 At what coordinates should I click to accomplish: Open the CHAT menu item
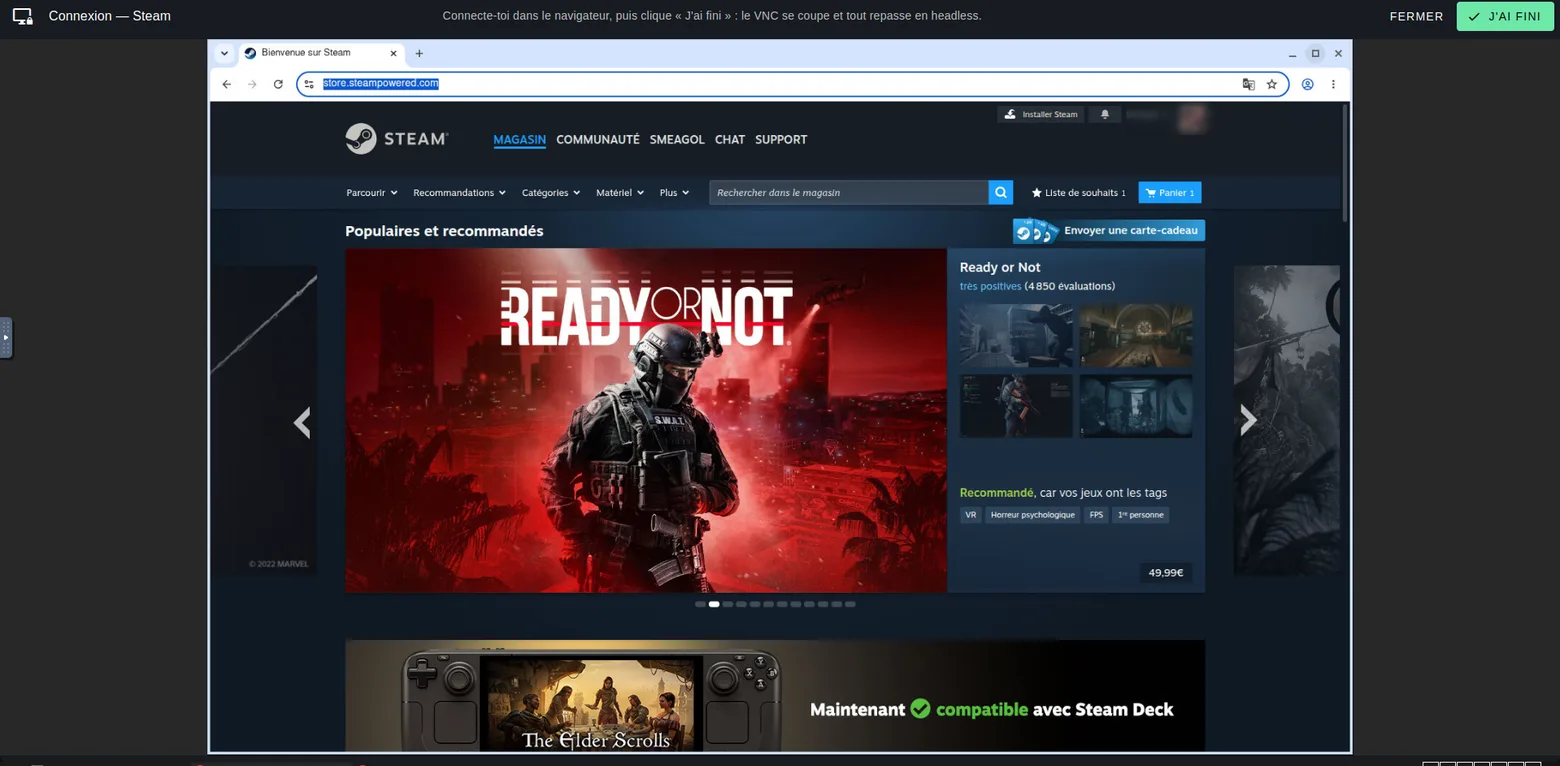click(730, 140)
